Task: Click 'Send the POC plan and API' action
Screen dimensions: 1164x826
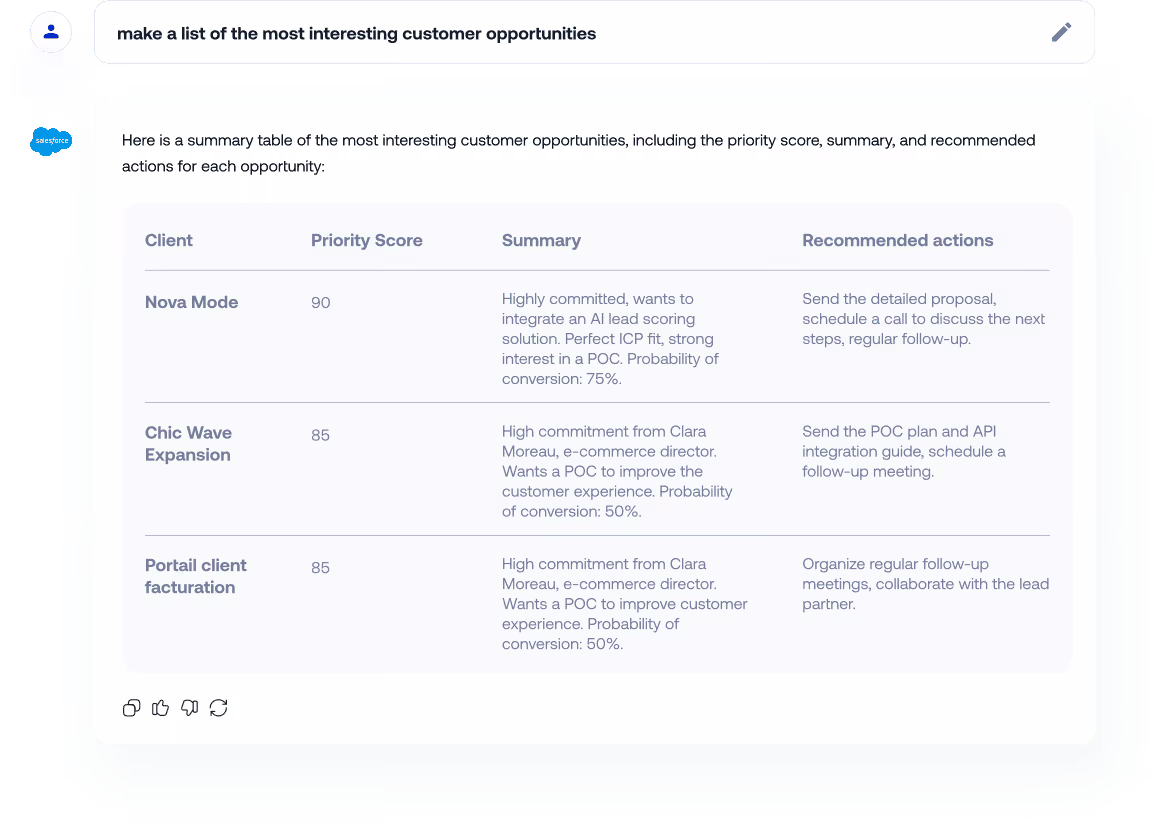Action: point(903,451)
